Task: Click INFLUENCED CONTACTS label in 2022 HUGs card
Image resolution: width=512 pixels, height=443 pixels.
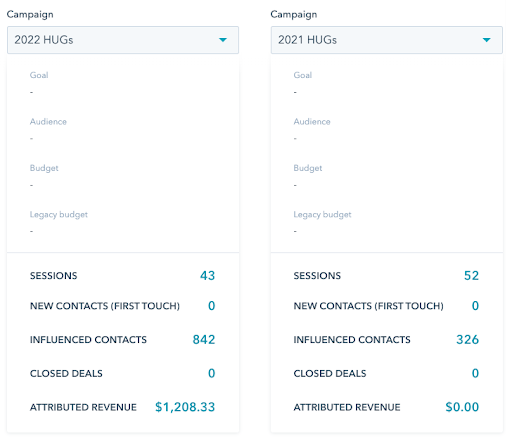Action: point(88,340)
